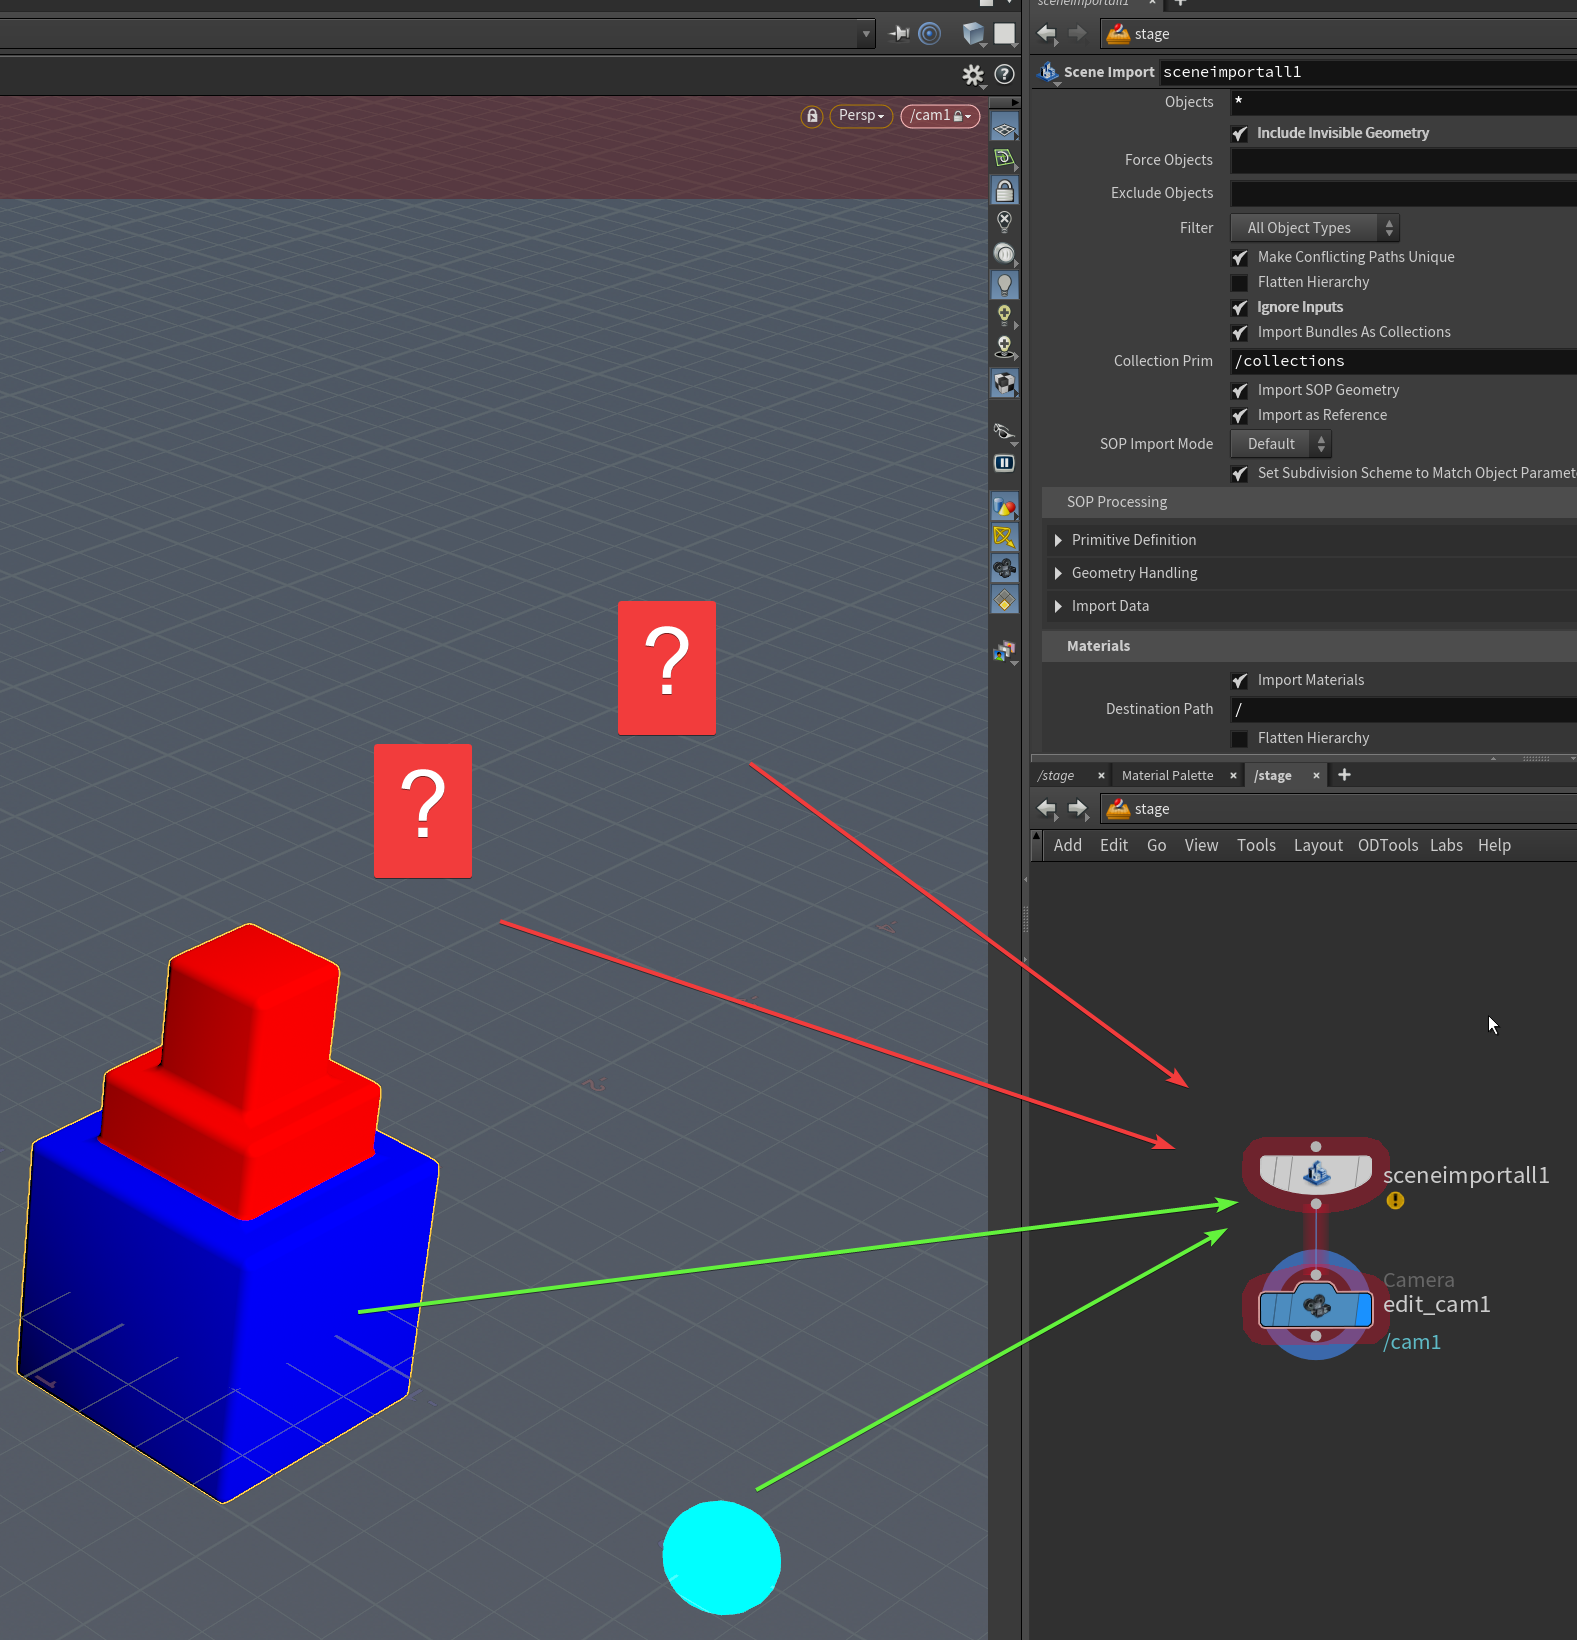Disable the Import Materials checkbox
The height and width of the screenshot is (1640, 1577).
coord(1240,681)
